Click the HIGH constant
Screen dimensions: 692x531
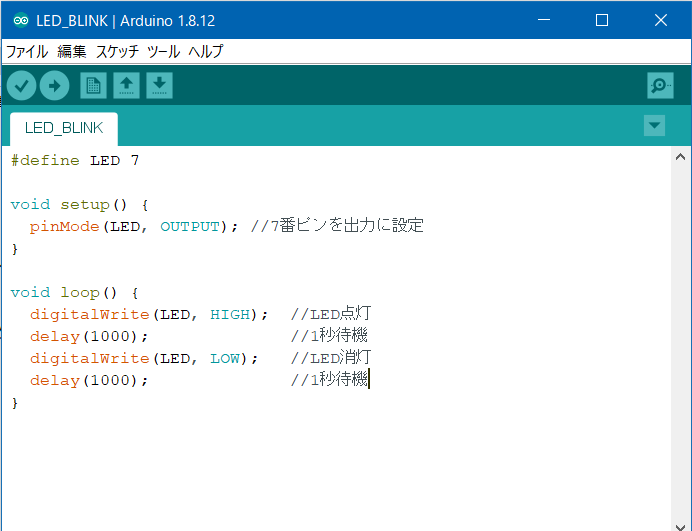[230, 315]
